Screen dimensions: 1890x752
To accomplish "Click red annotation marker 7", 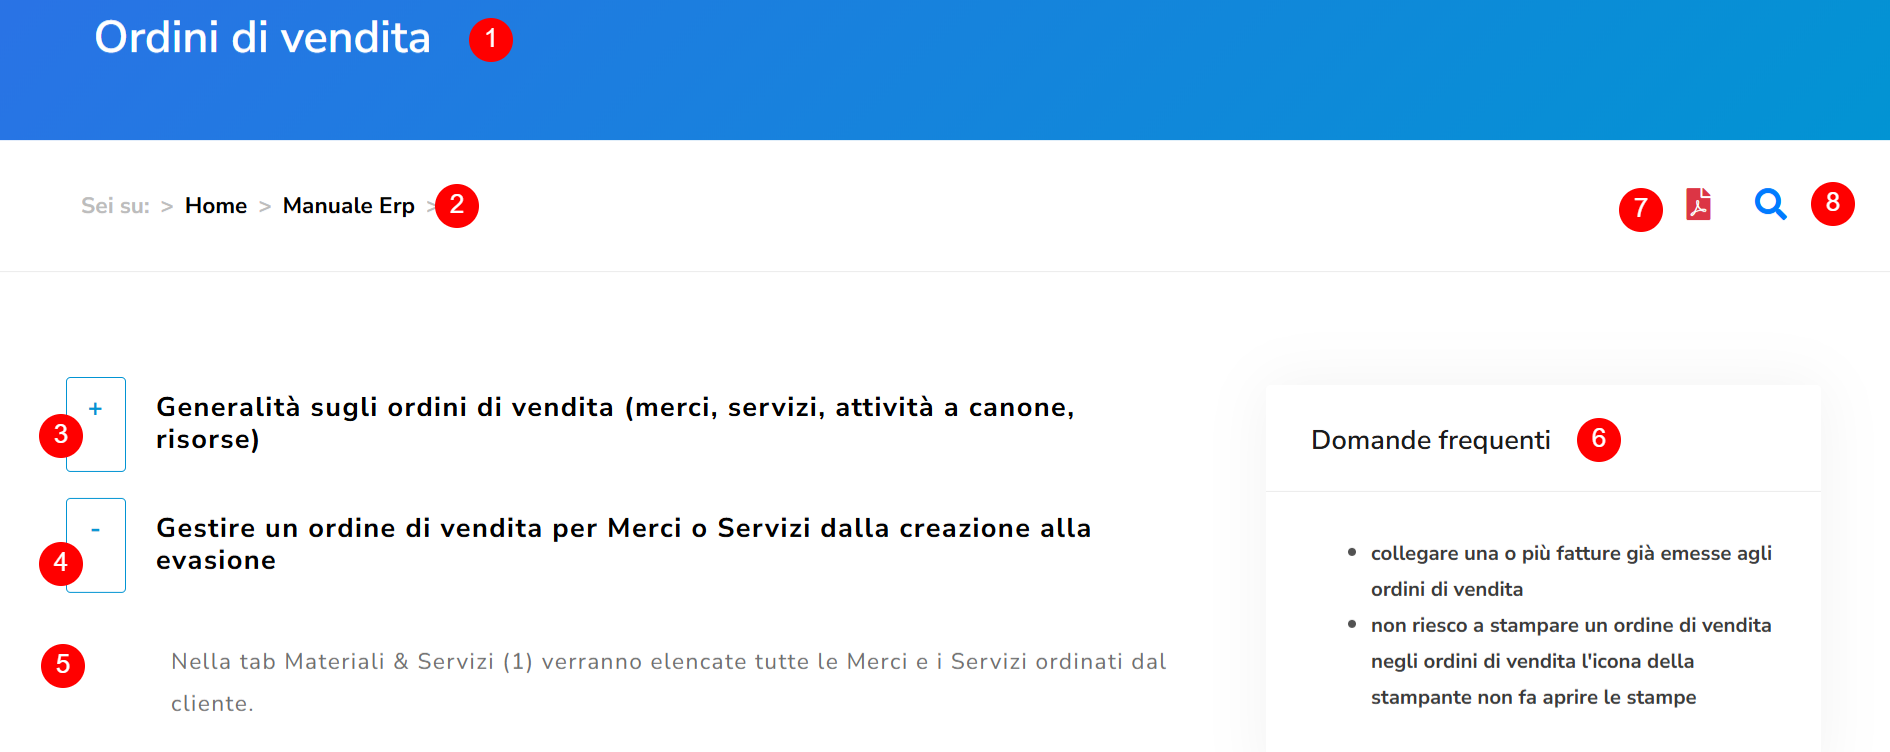I will 1641,210.
